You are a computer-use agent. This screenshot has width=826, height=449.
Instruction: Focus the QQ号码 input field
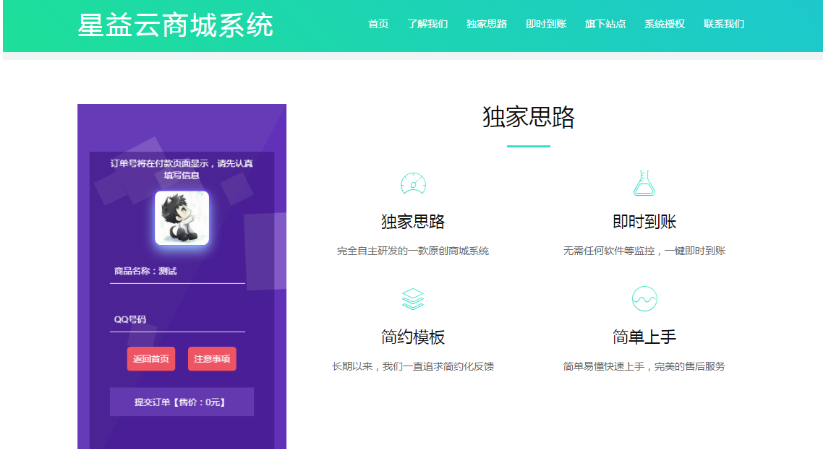(x=178, y=320)
